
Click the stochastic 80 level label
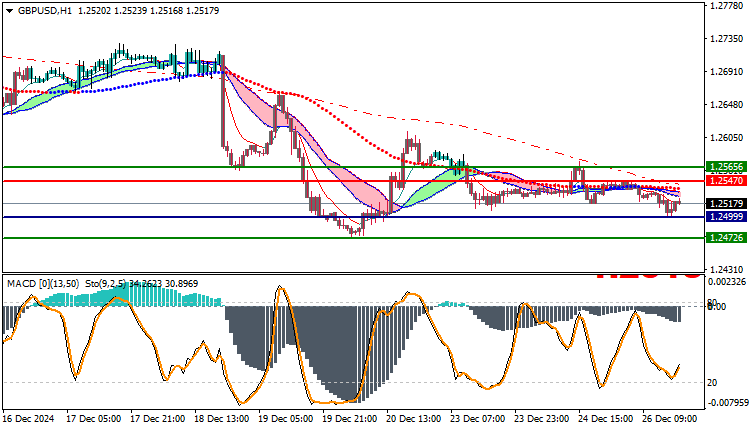coord(712,302)
